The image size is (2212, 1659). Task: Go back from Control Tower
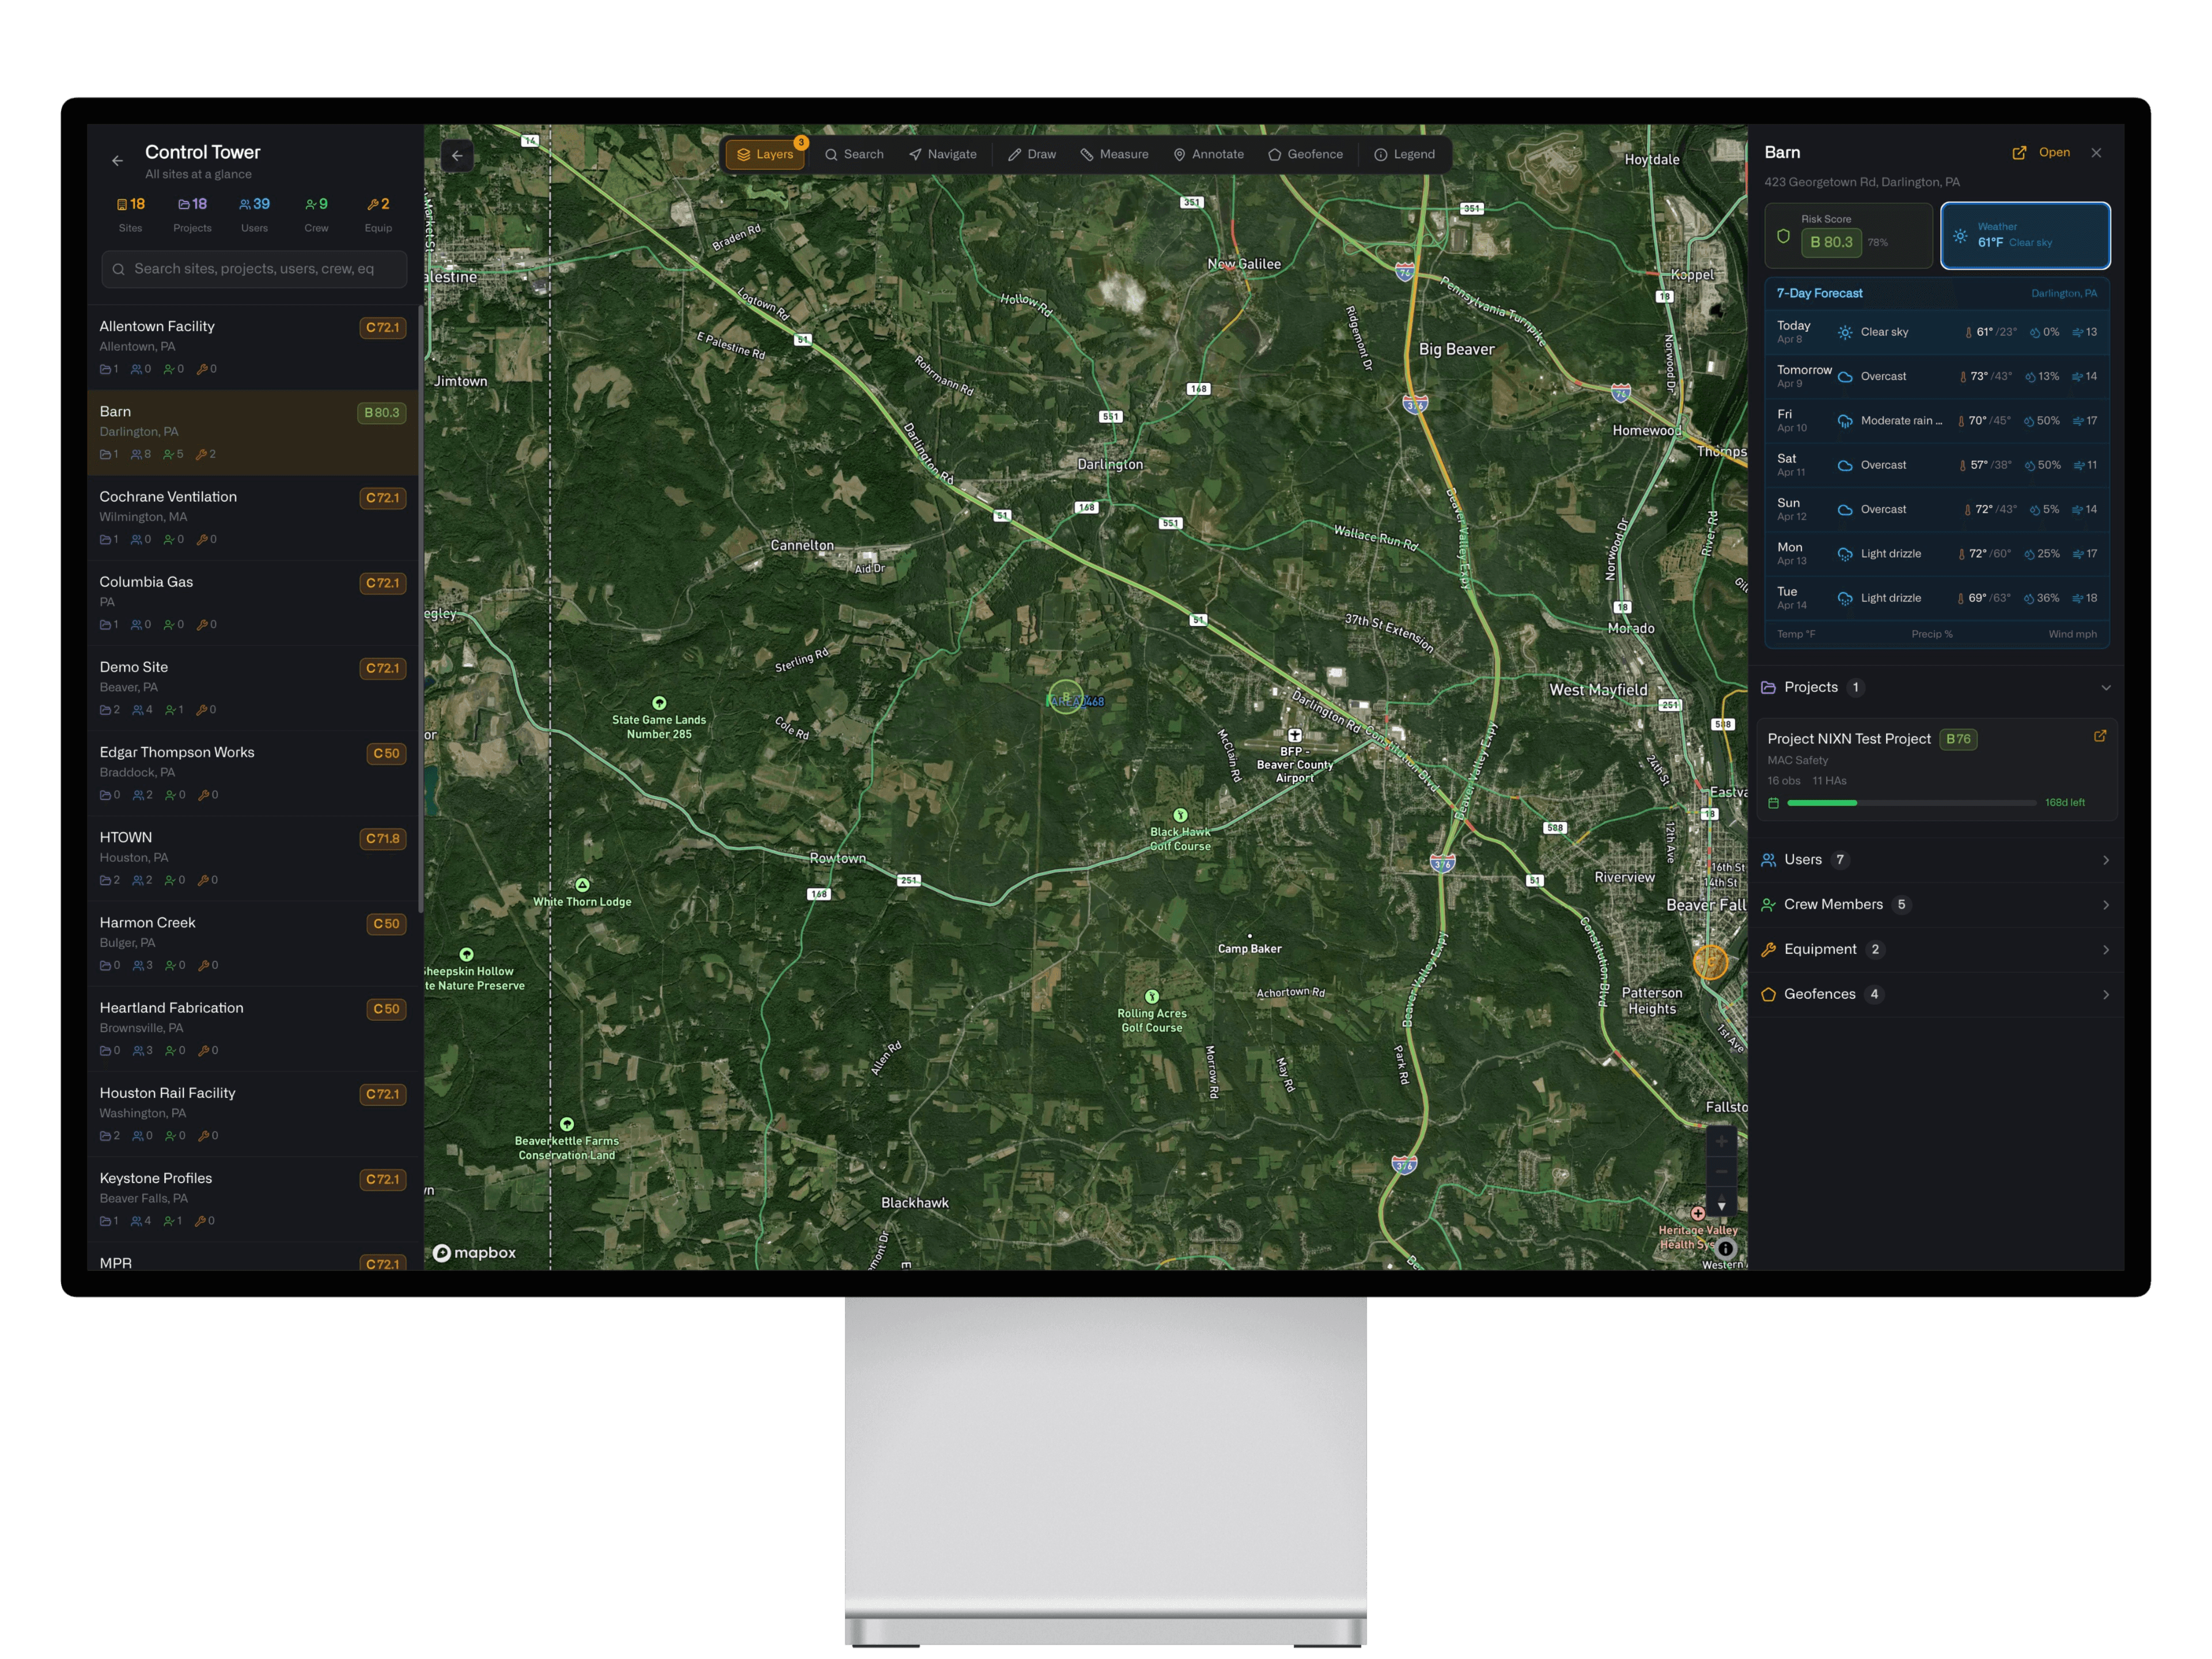click(x=118, y=161)
